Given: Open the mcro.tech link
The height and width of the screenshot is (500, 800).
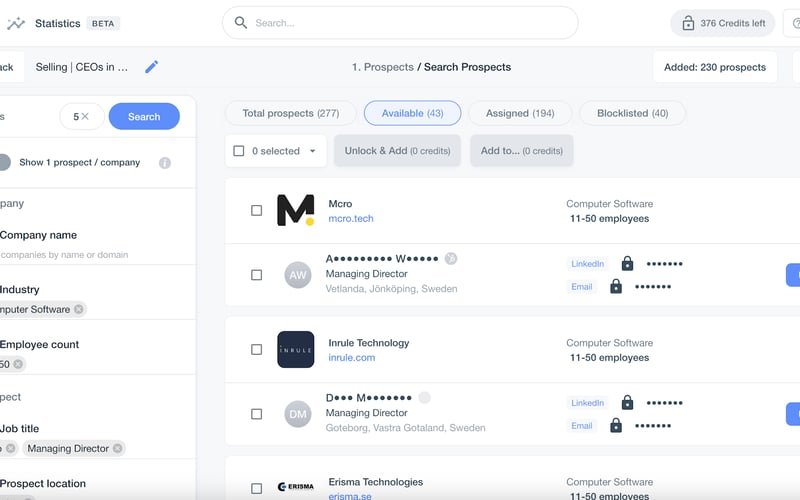Looking at the screenshot, I should tap(351, 218).
